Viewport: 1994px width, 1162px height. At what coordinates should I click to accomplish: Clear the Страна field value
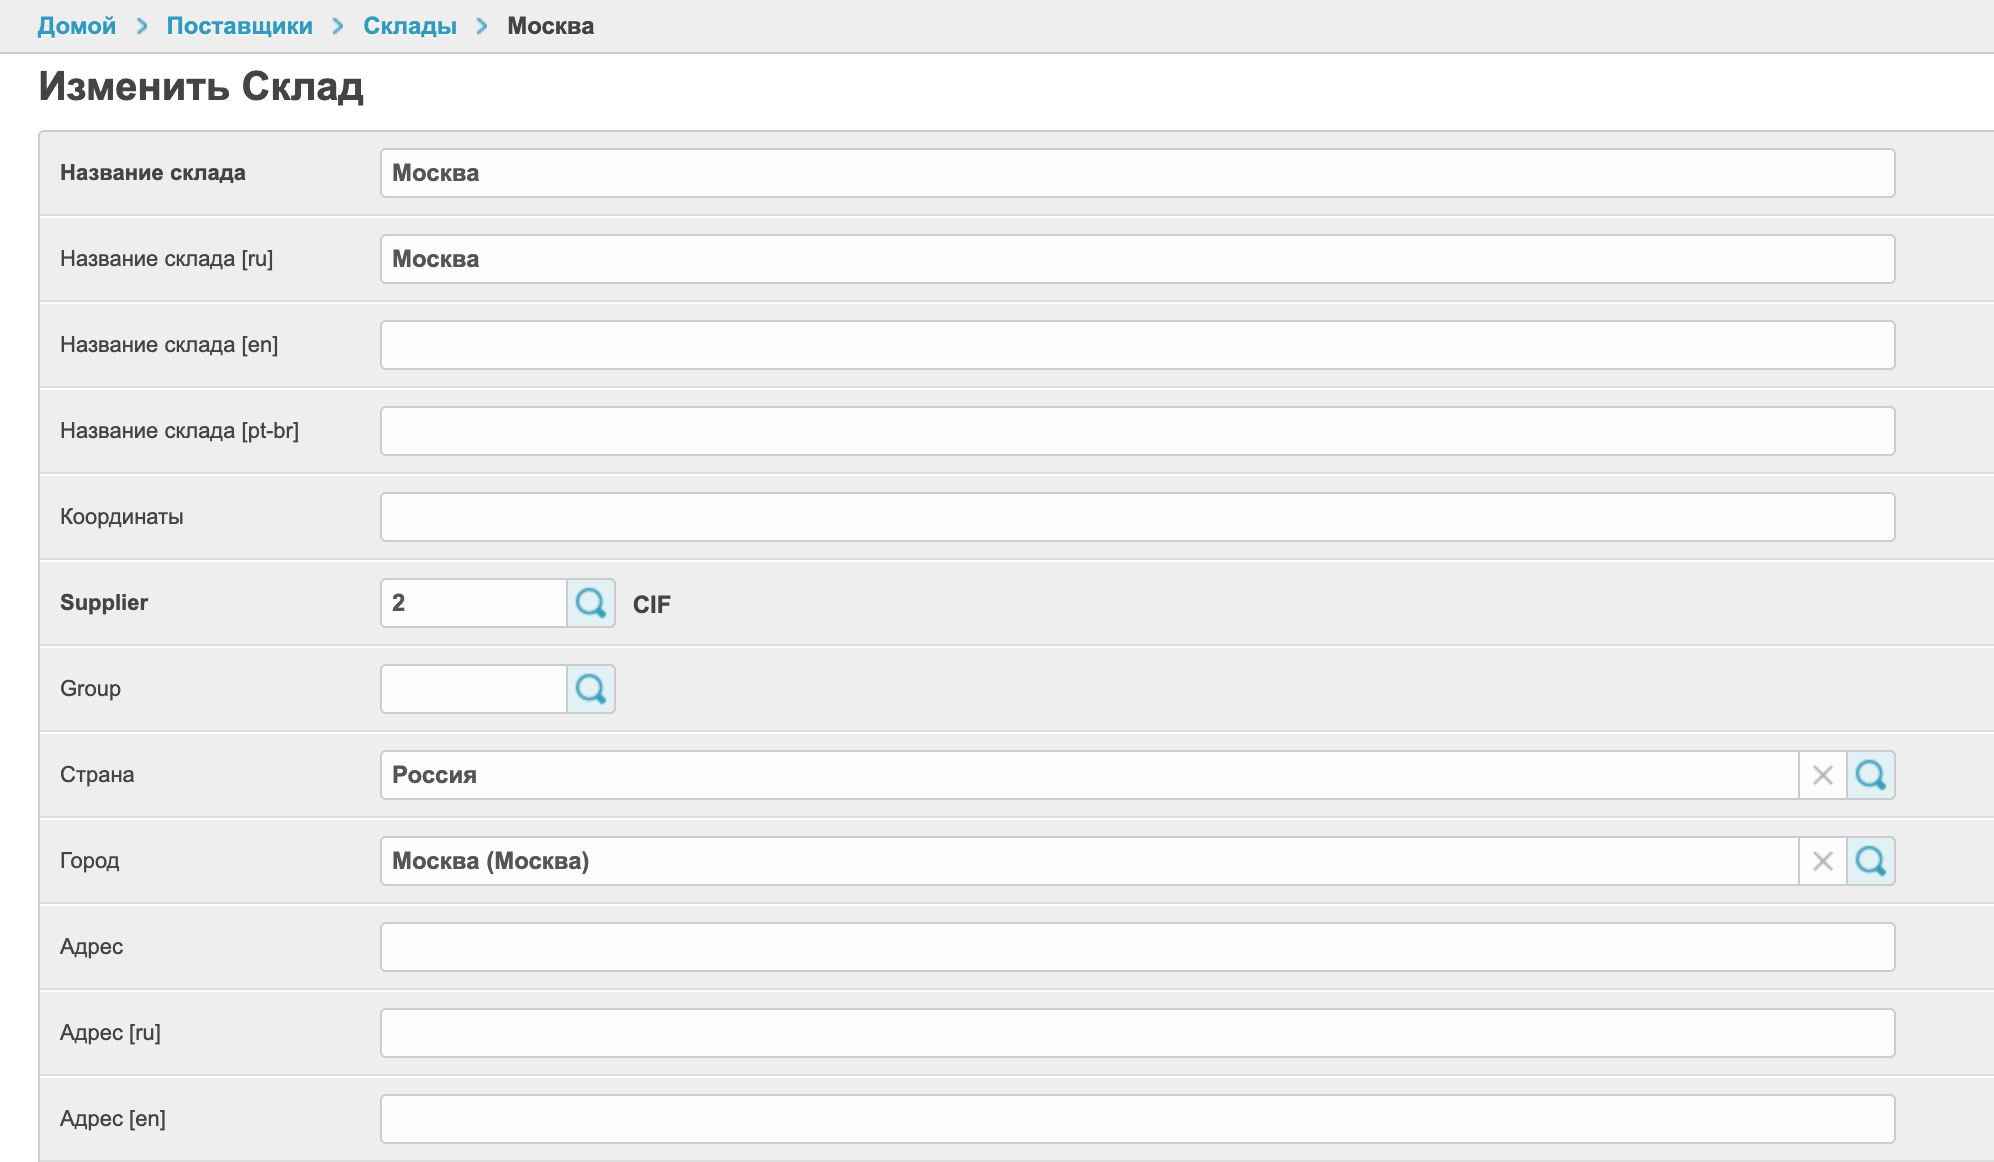coord(1822,775)
